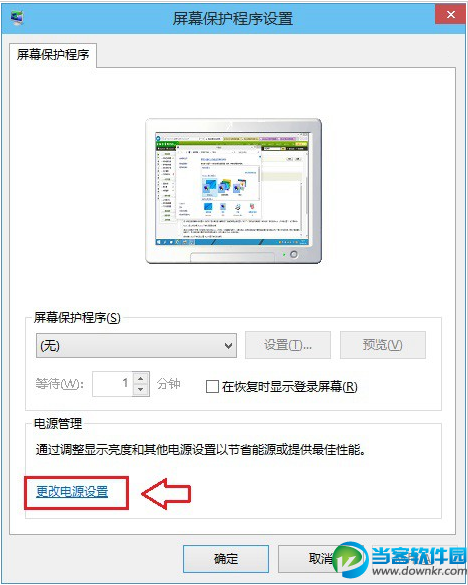Click the 预览(V) button
Screen dimensions: 468x585
tap(383, 345)
